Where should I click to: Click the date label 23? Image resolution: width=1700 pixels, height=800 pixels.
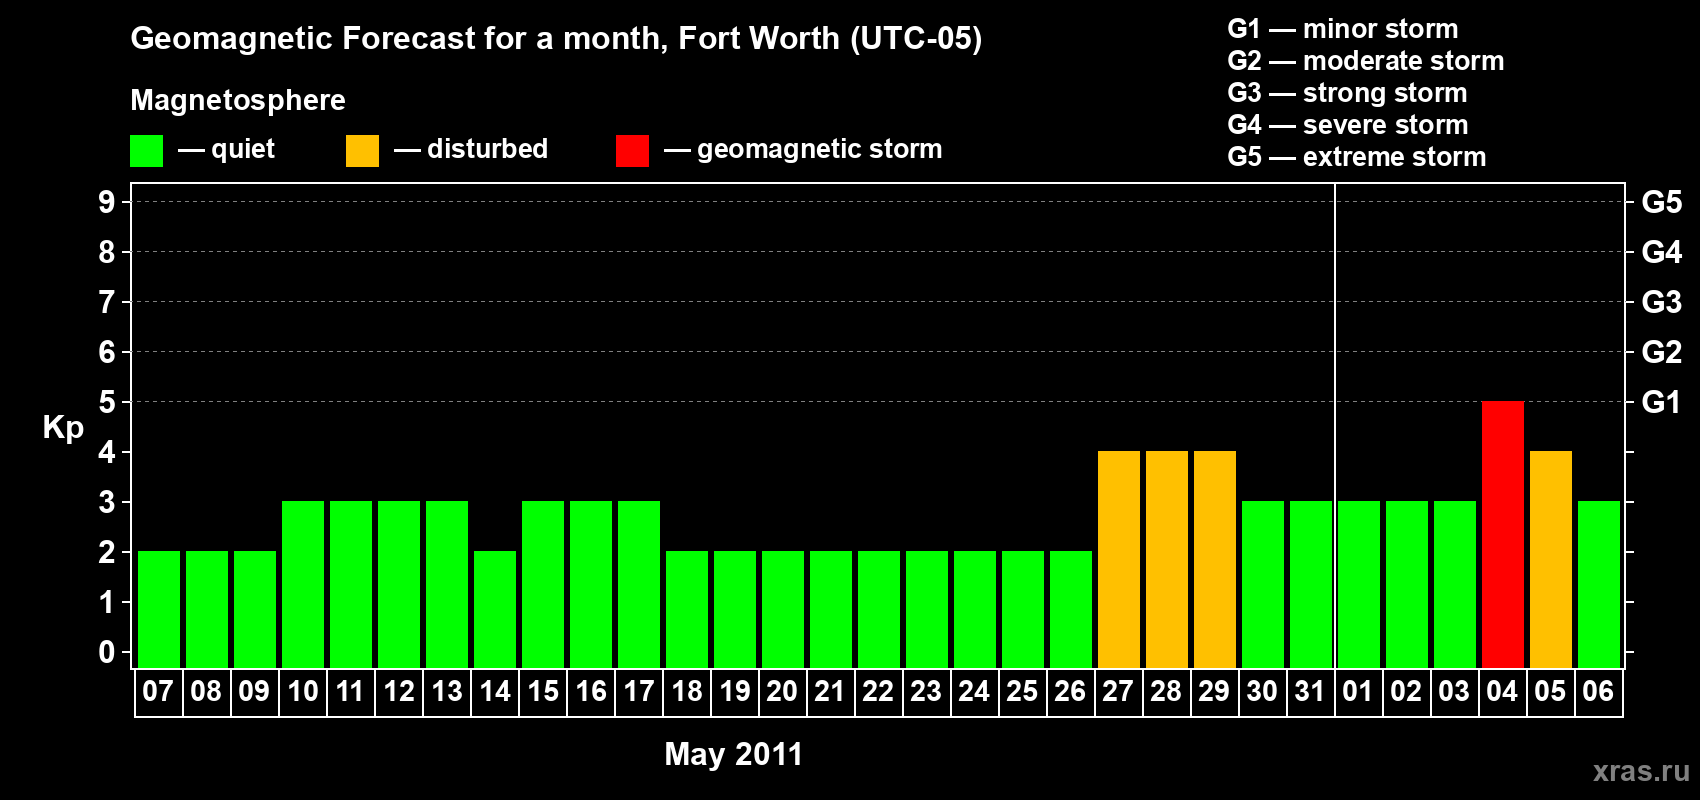926,691
